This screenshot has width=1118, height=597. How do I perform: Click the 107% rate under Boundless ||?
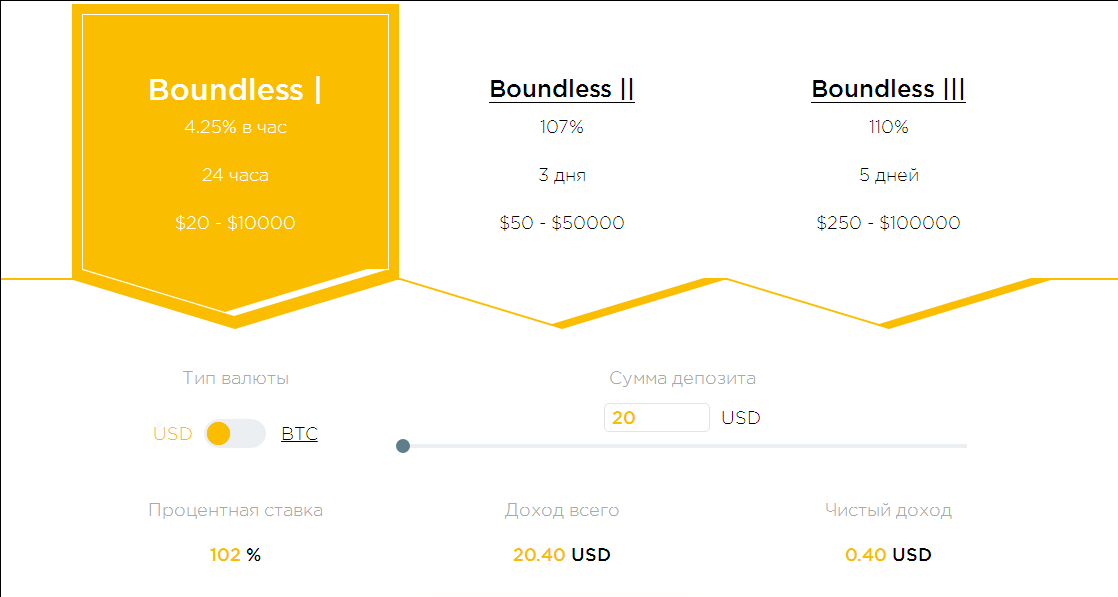point(562,128)
